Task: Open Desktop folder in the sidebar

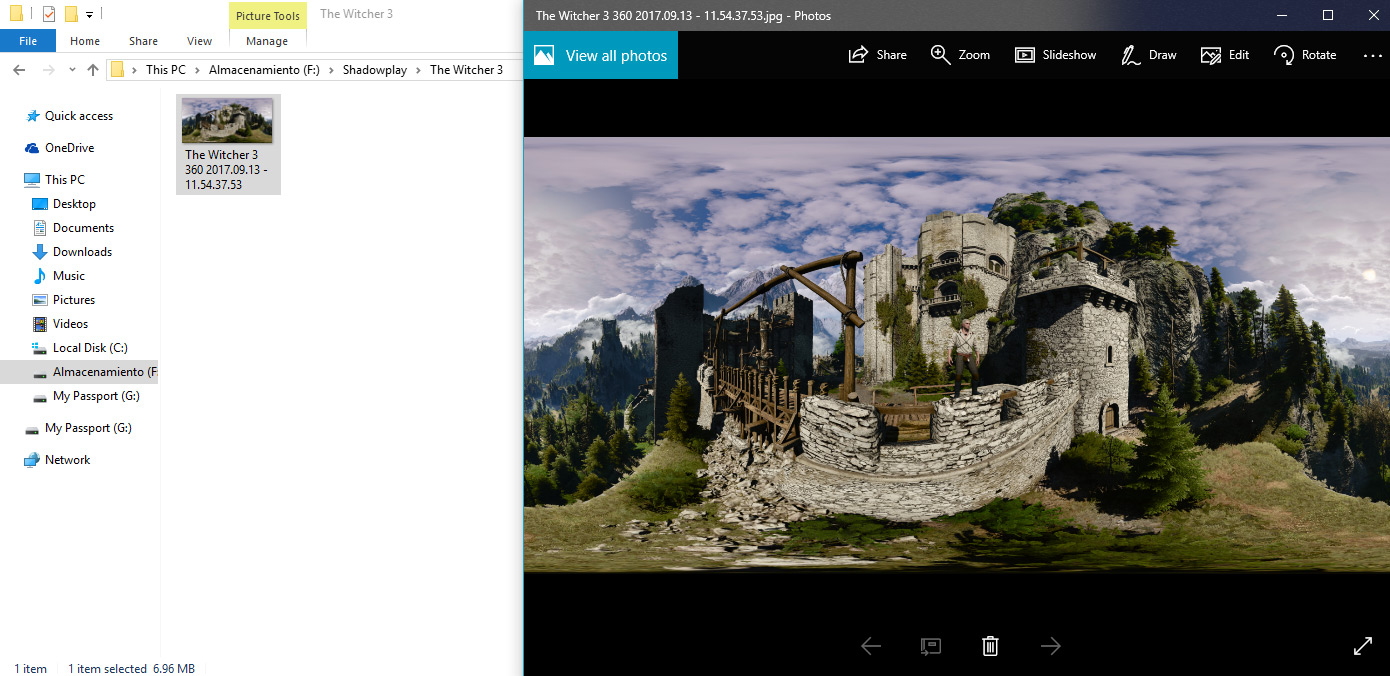Action: coord(74,204)
